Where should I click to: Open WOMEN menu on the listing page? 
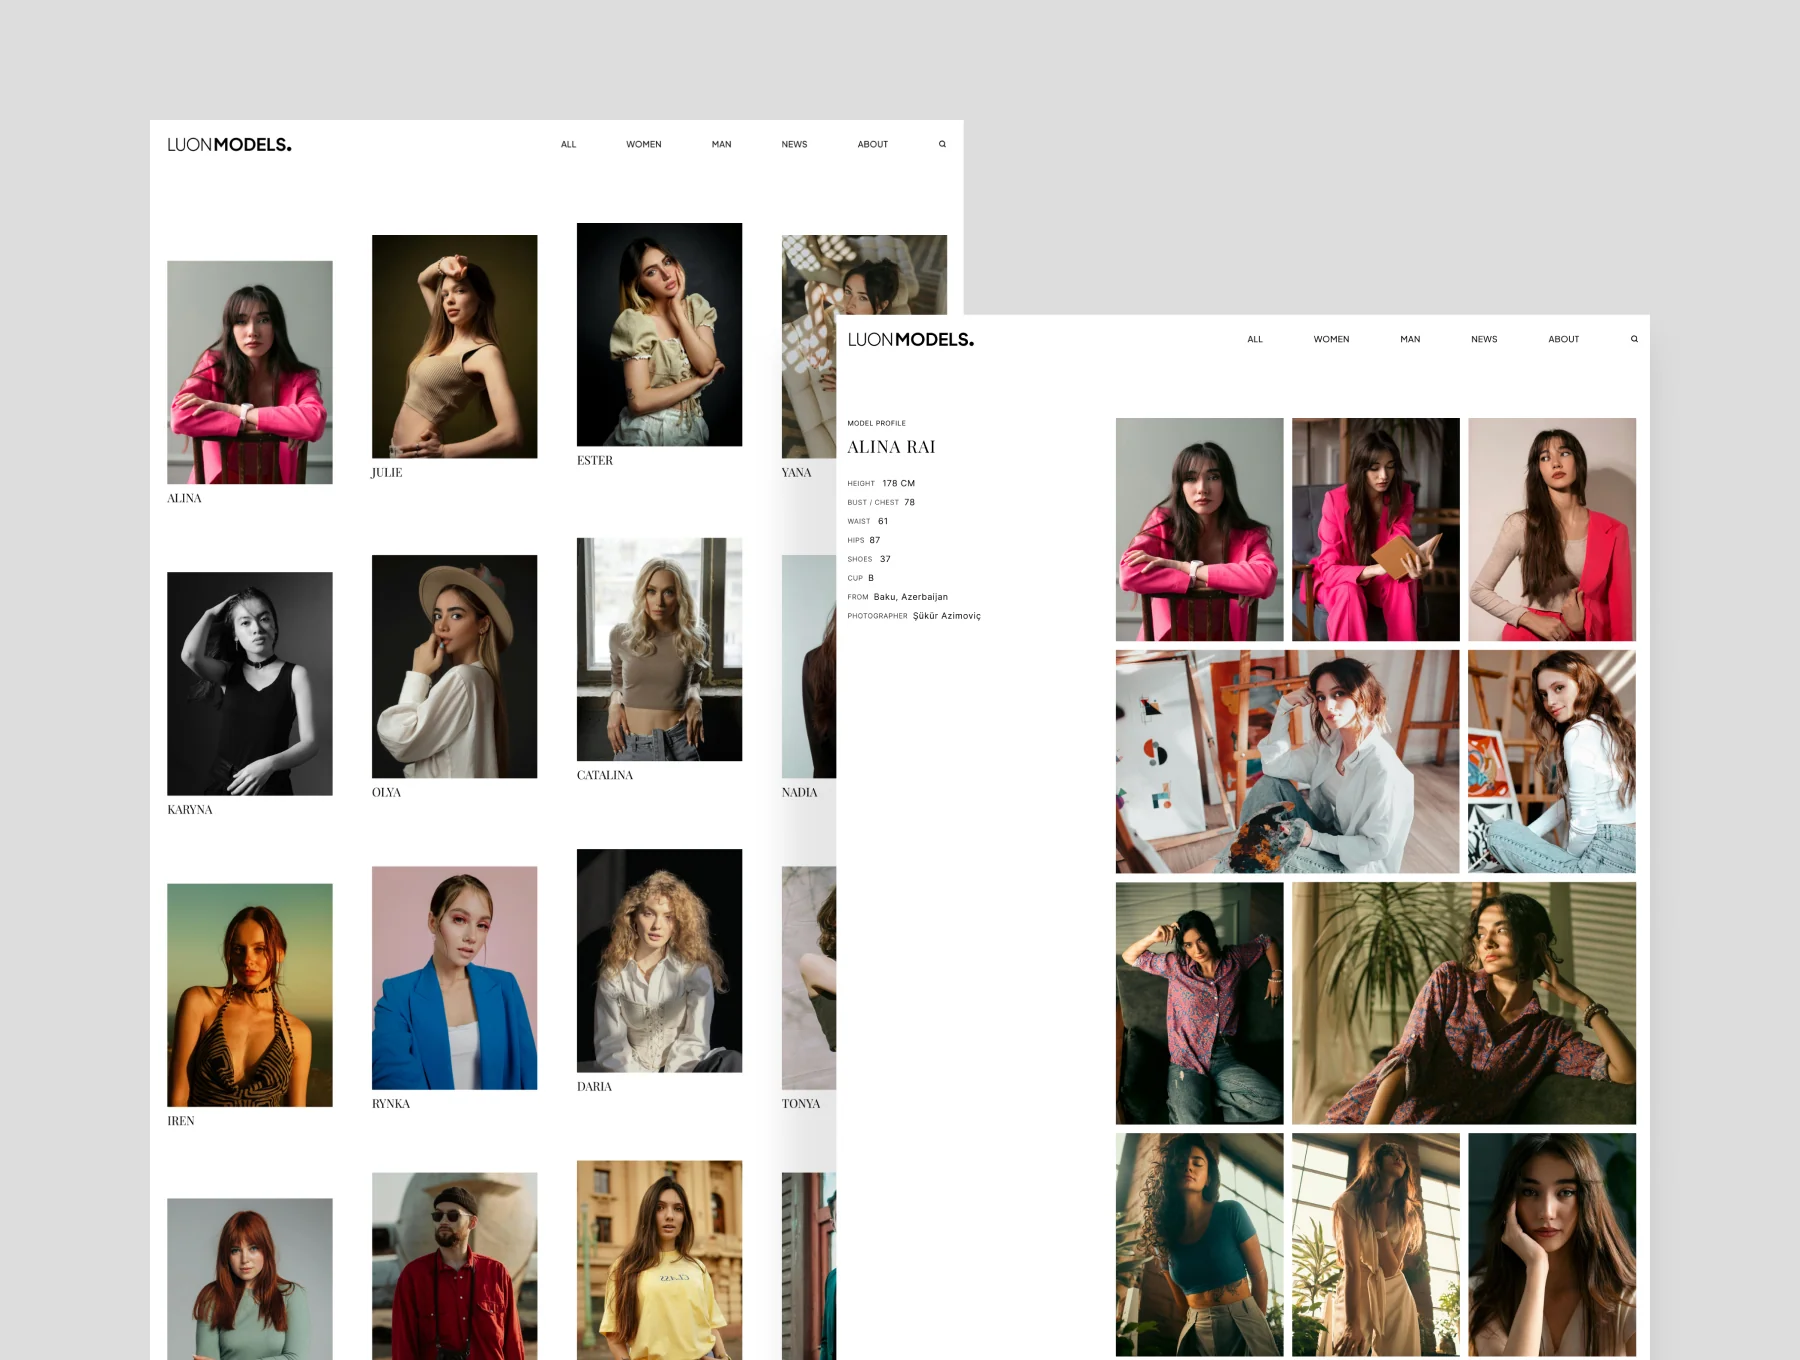coord(644,144)
